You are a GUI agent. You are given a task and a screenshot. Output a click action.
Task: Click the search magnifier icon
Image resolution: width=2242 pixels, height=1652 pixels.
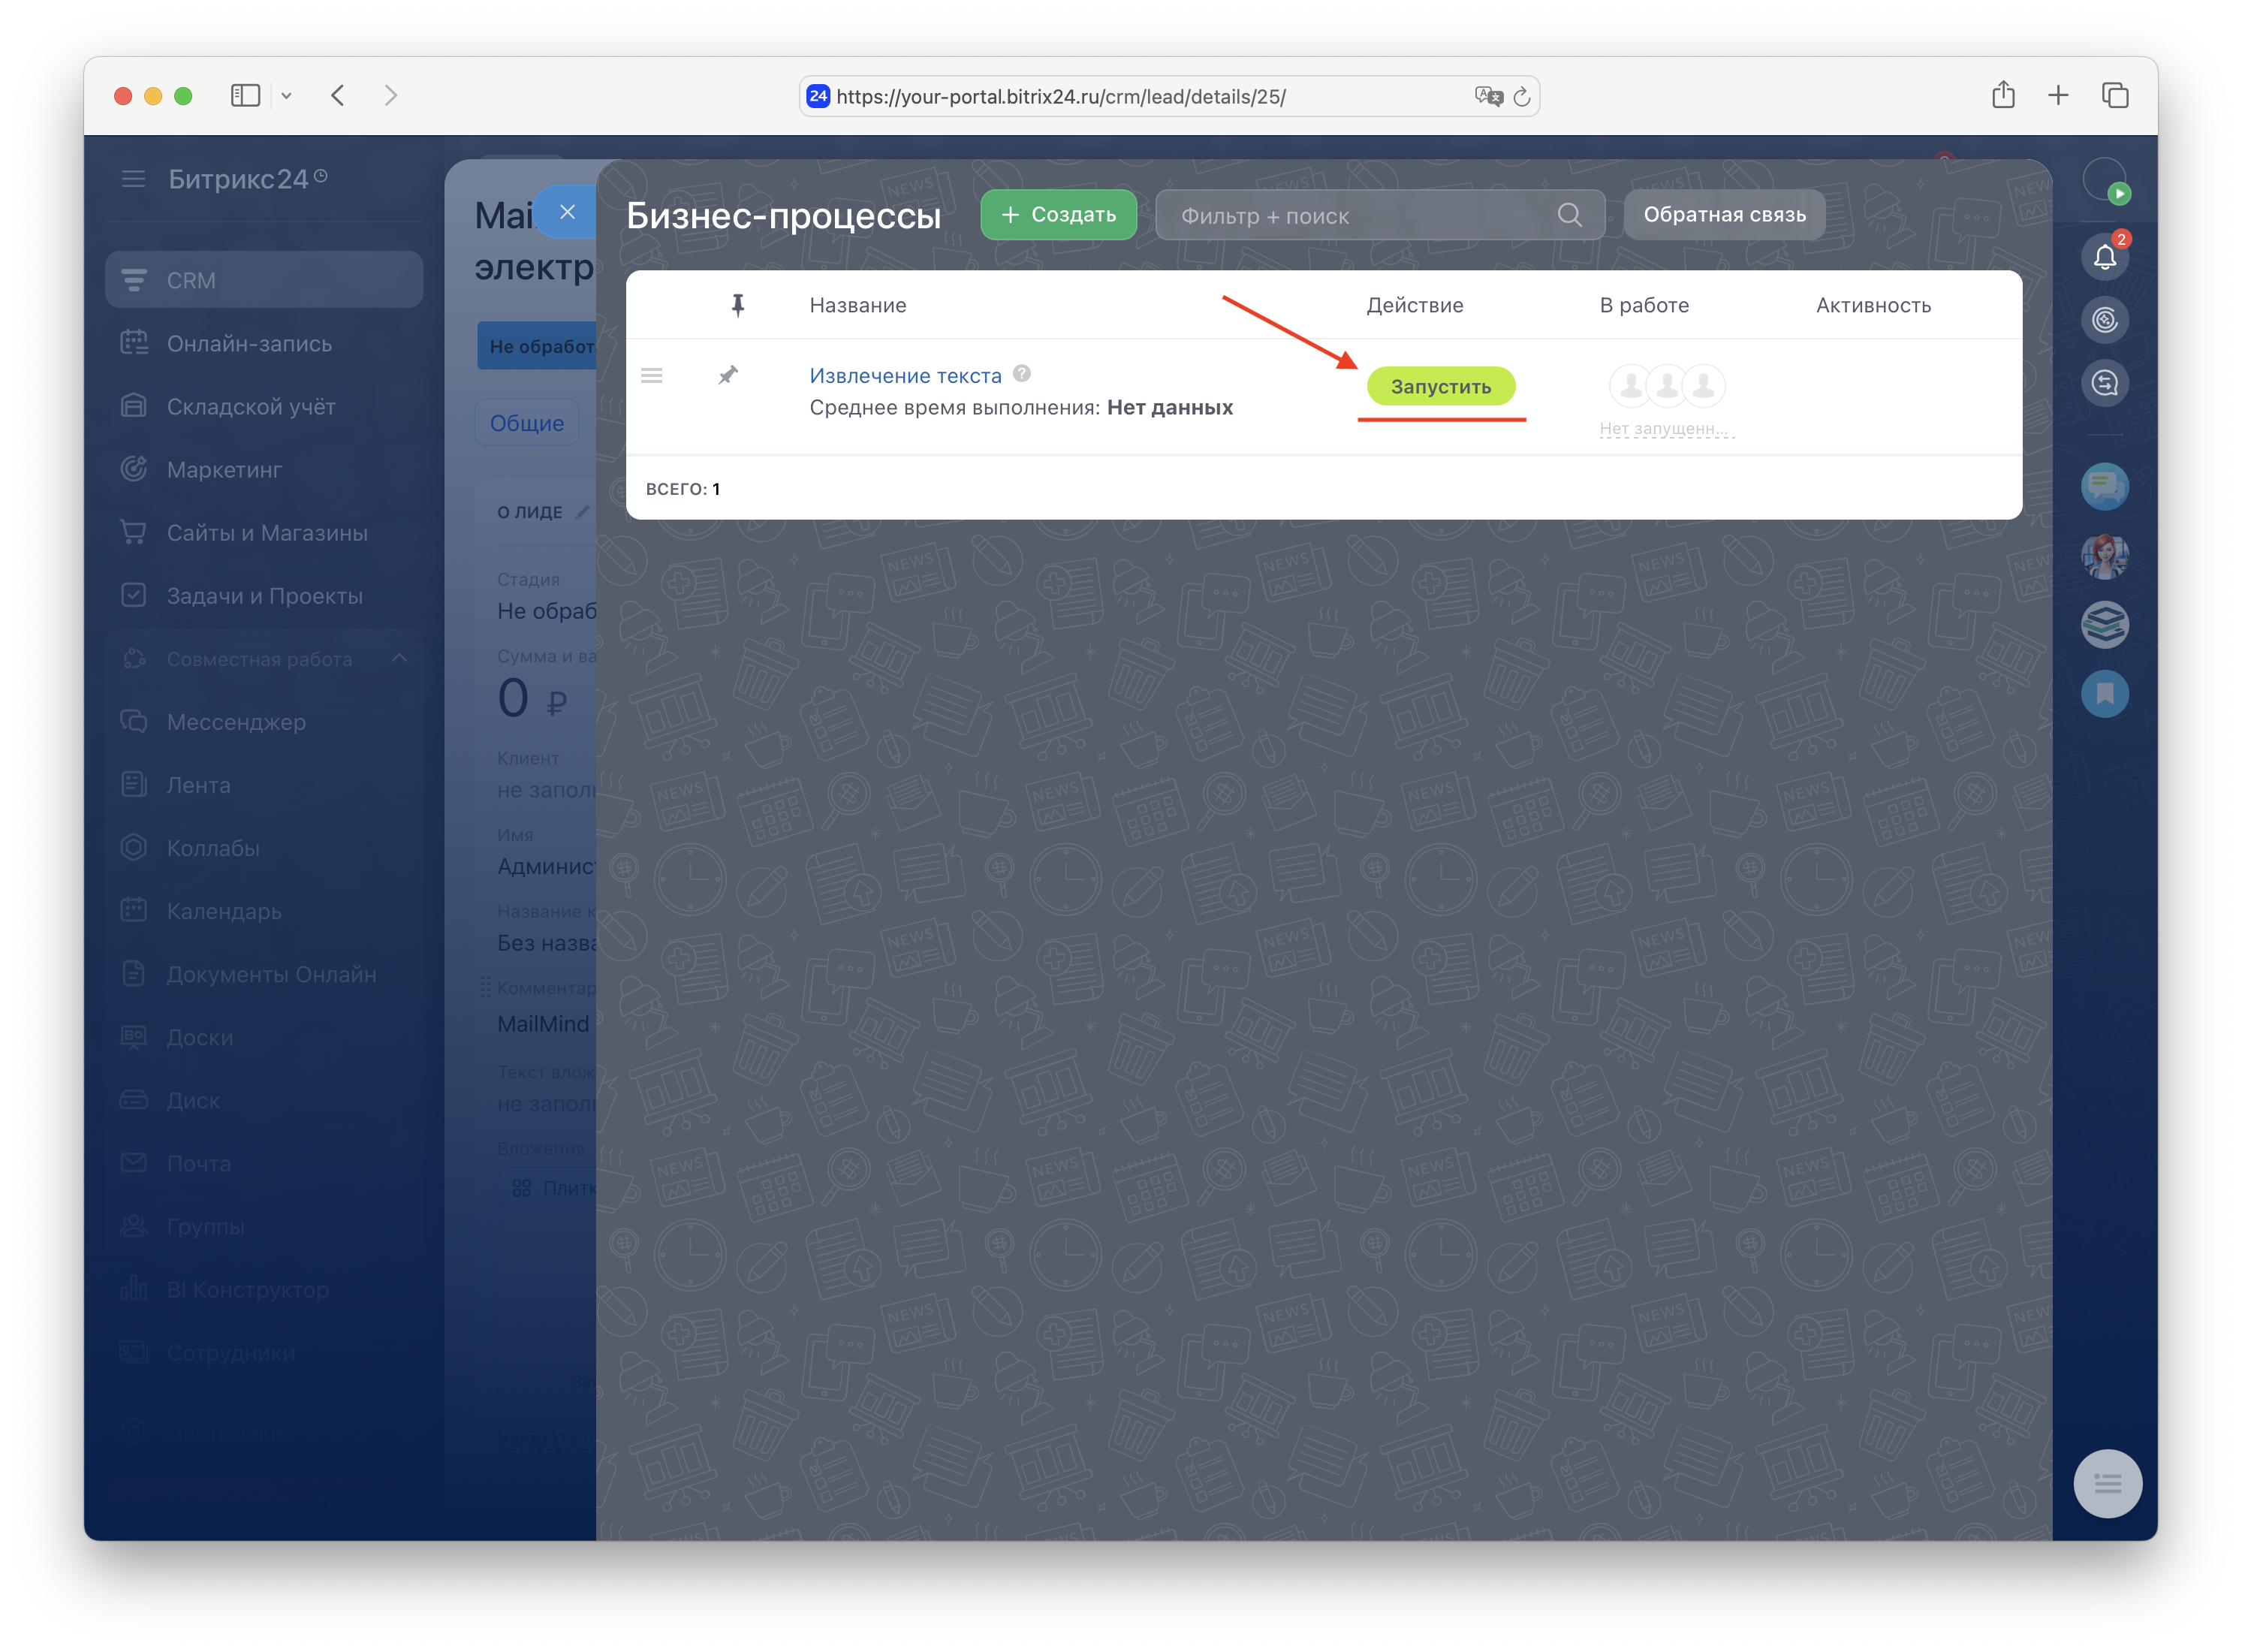tap(1569, 215)
